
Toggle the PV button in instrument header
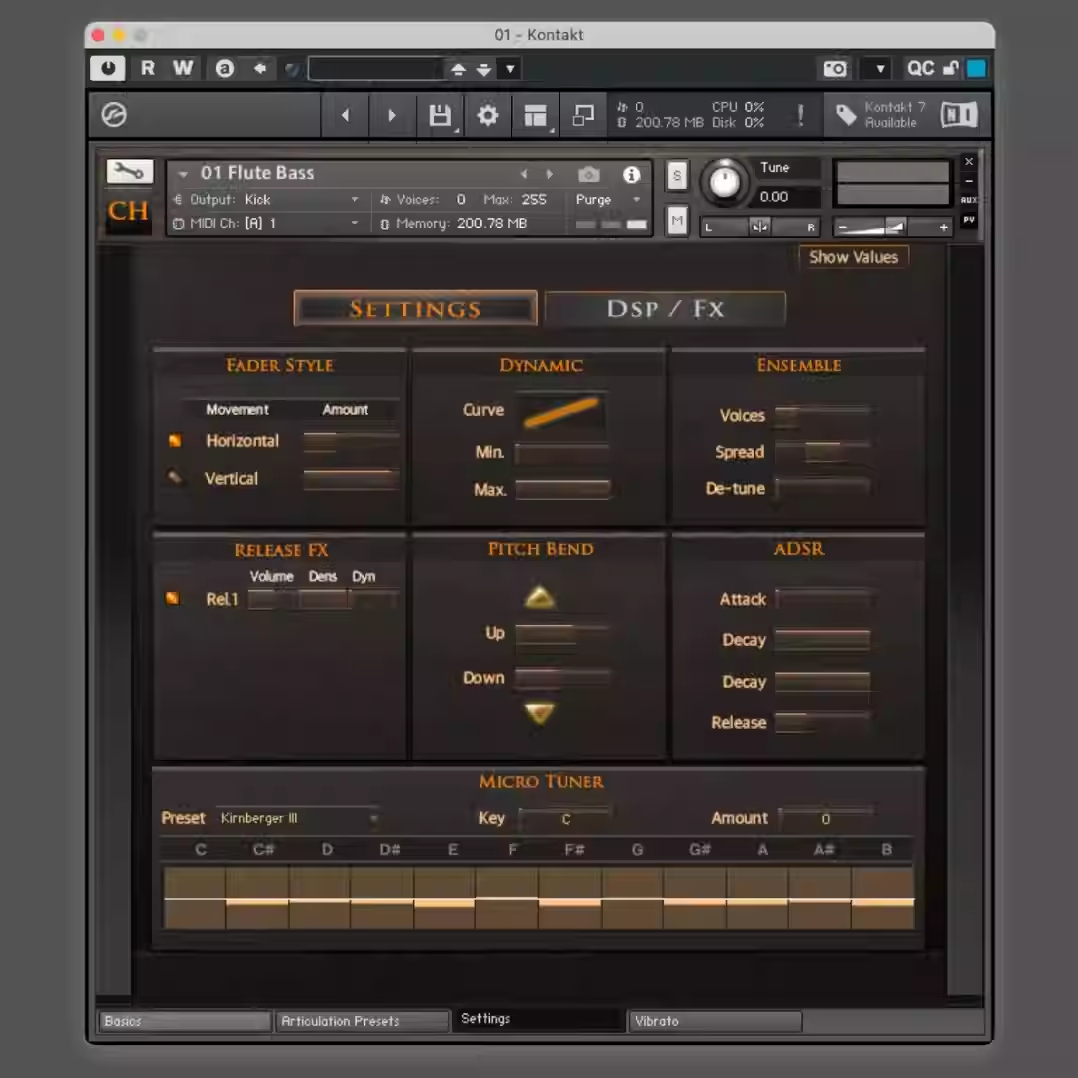coord(969,220)
